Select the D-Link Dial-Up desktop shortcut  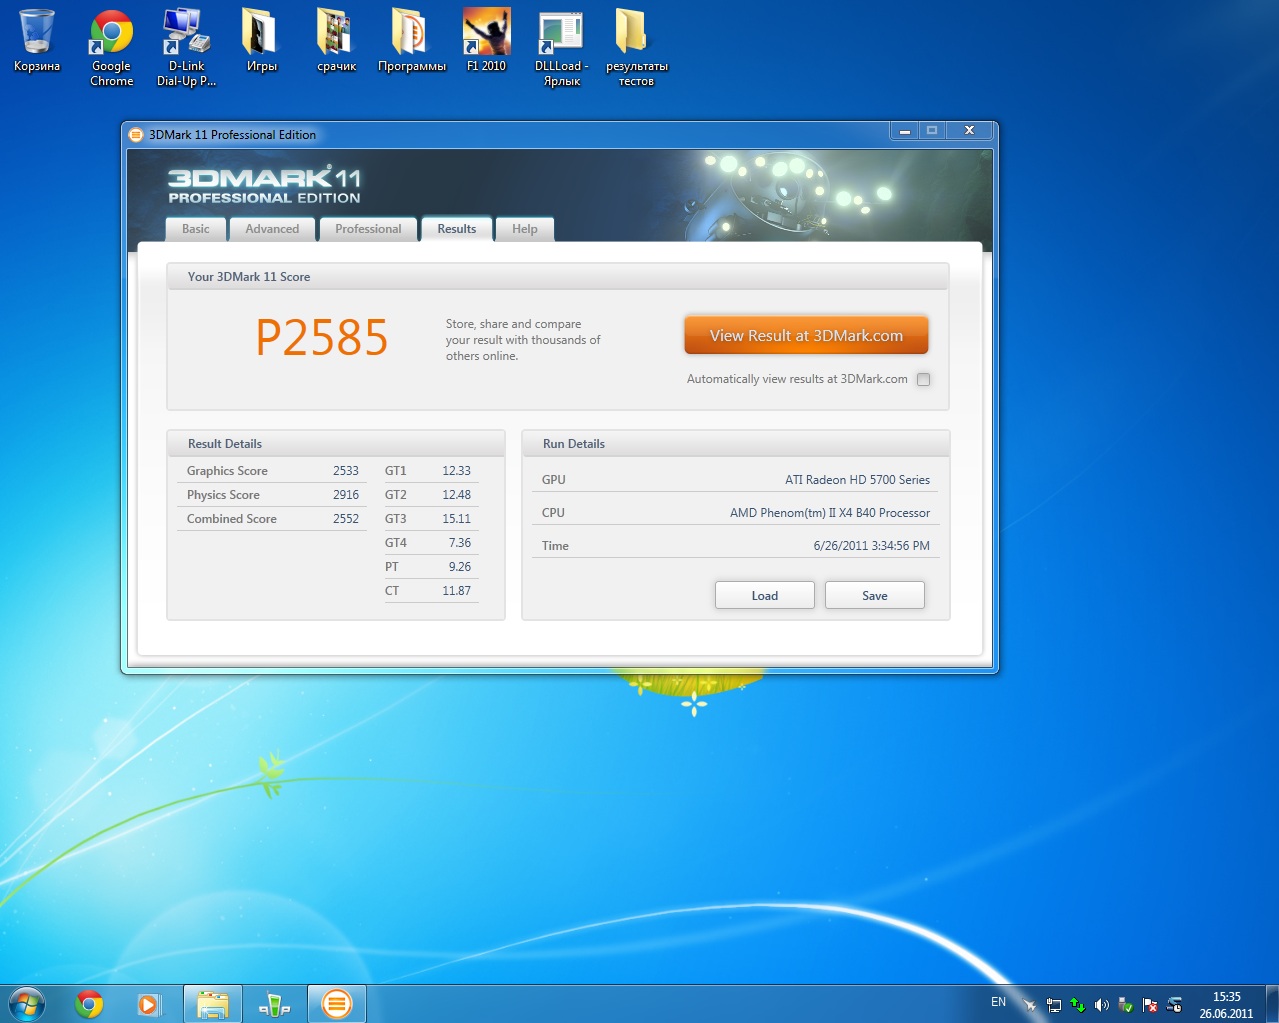186,48
